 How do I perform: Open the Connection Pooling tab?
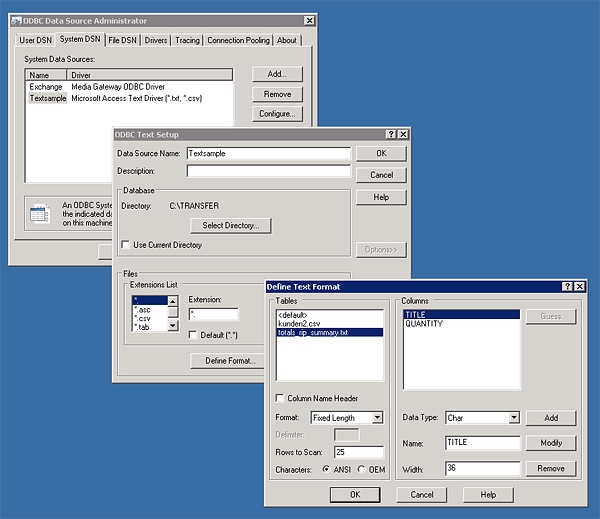point(238,40)
